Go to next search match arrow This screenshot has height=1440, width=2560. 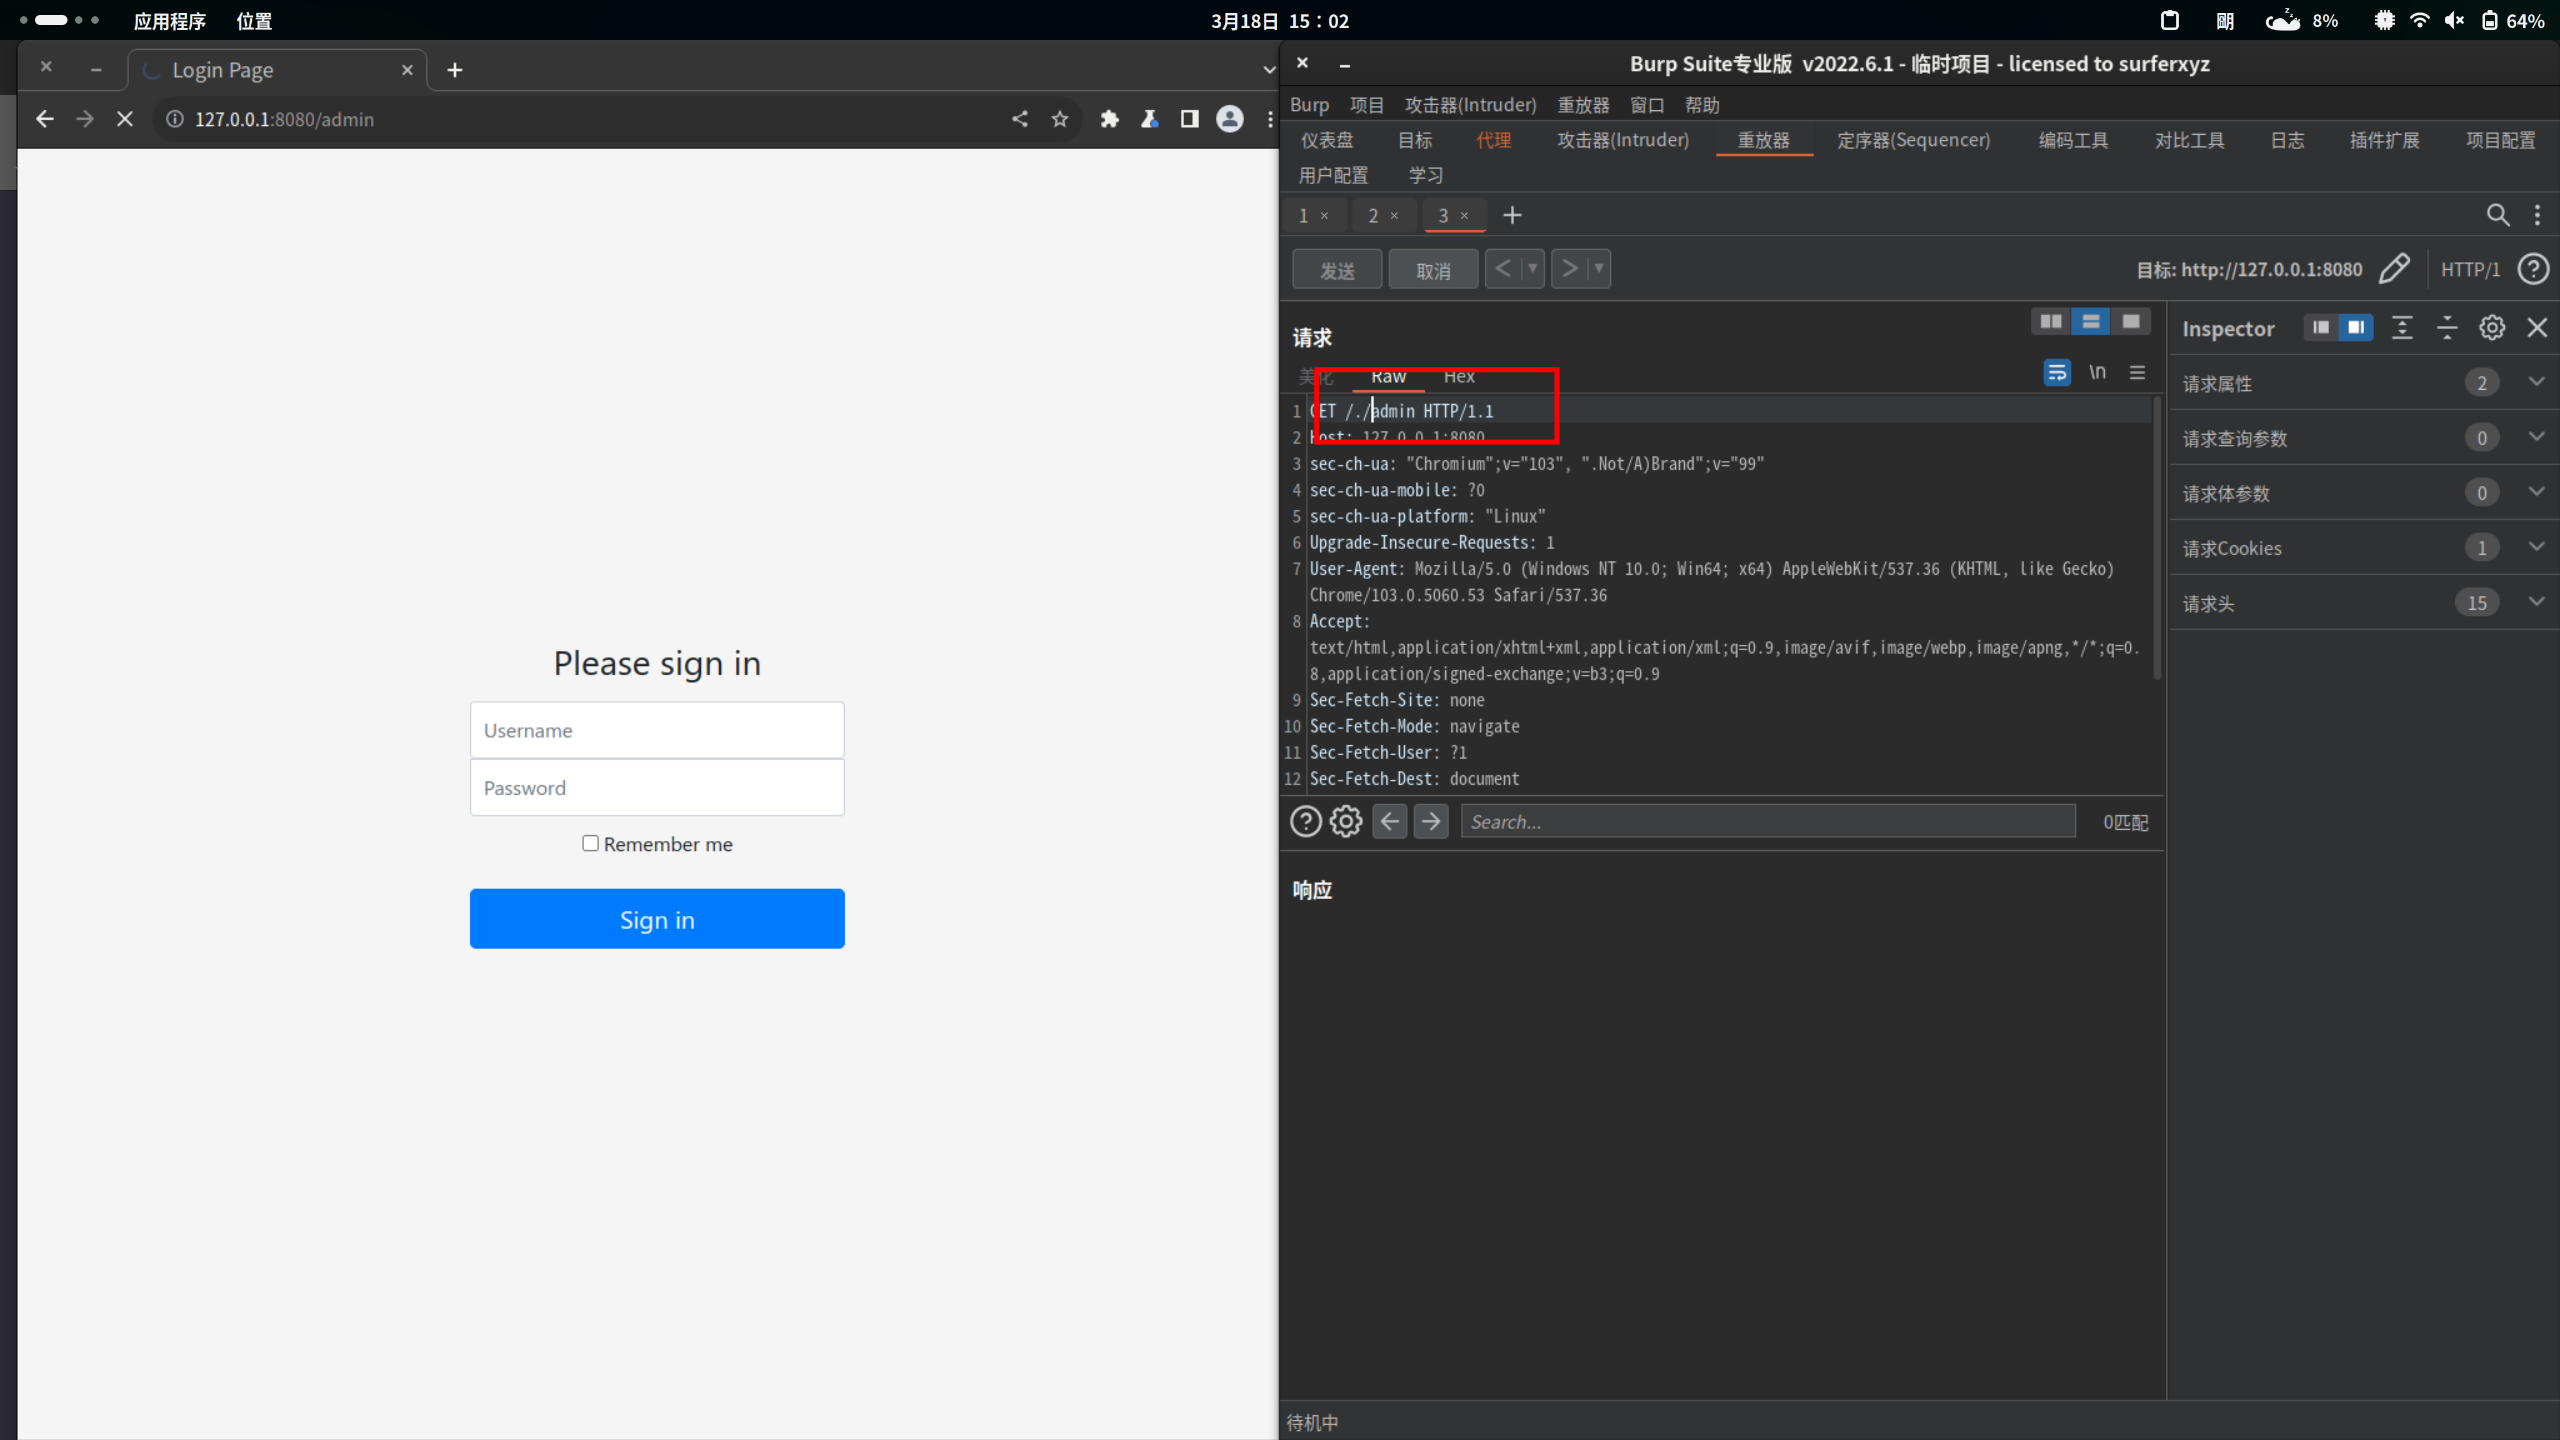pos(1431,821)
